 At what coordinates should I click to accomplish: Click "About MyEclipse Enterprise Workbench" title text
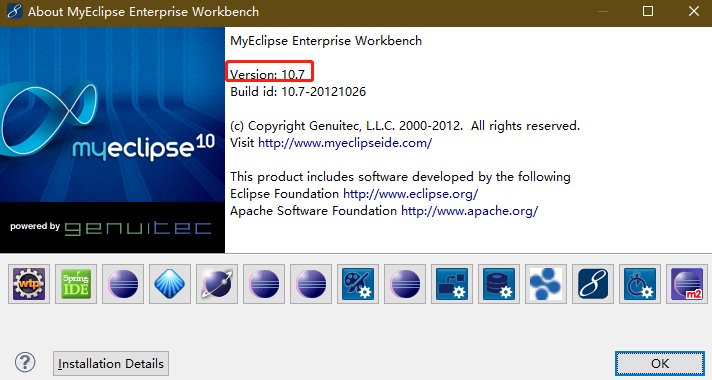[143, 12]
